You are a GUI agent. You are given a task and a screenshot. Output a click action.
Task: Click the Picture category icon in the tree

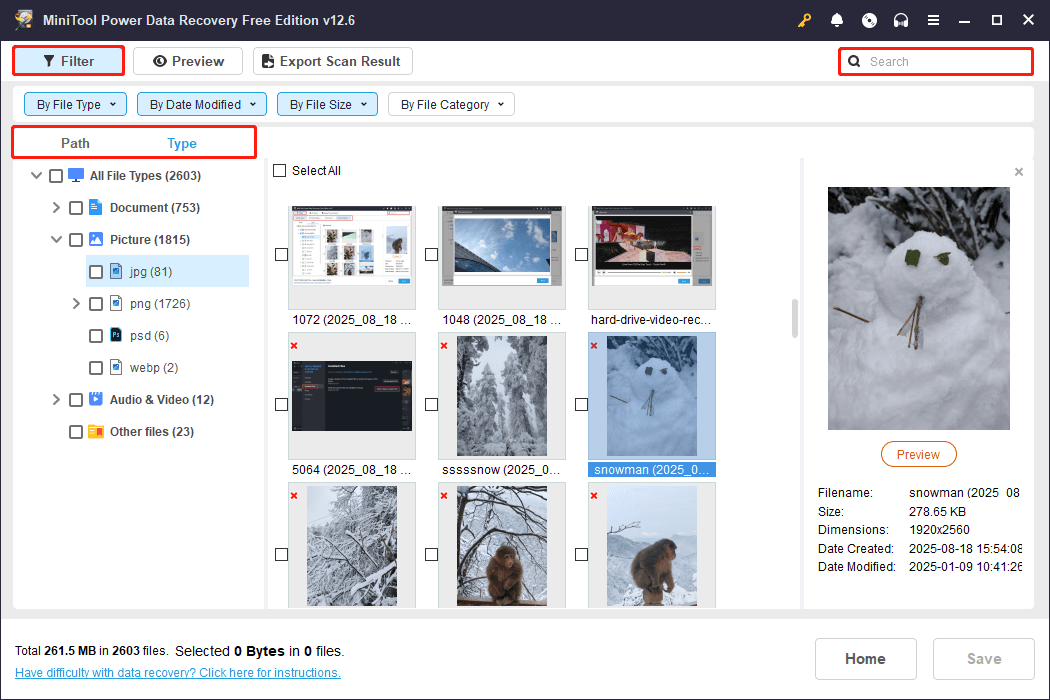pos(94,239)
